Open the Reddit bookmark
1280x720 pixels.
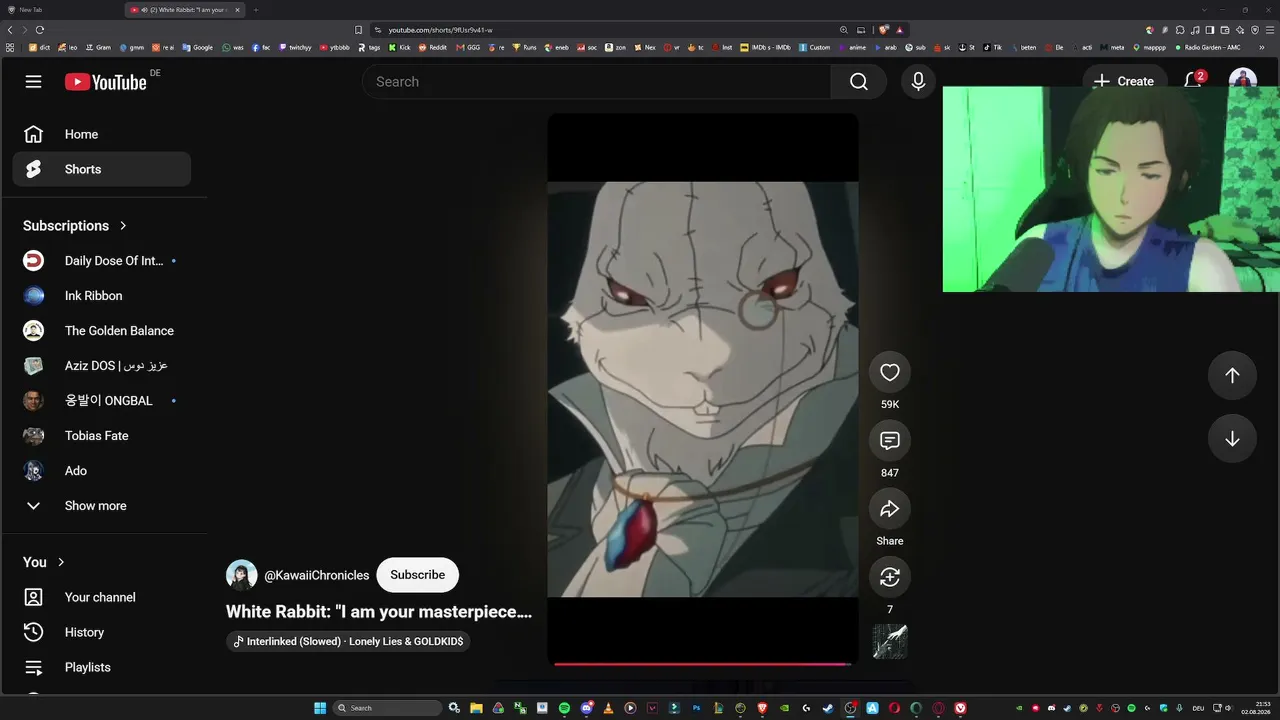coord(433,47)
